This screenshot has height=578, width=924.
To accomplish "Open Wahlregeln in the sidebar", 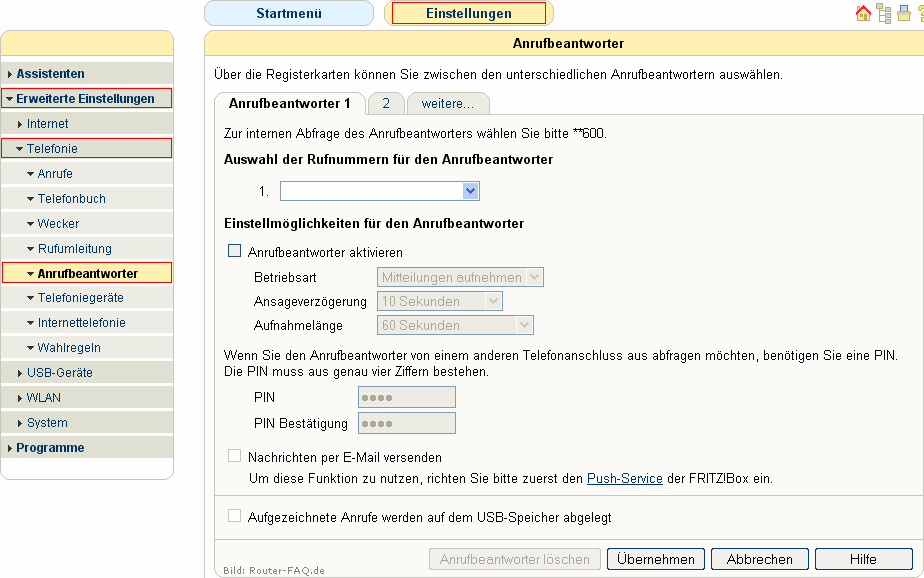I will tap(87, 348).
